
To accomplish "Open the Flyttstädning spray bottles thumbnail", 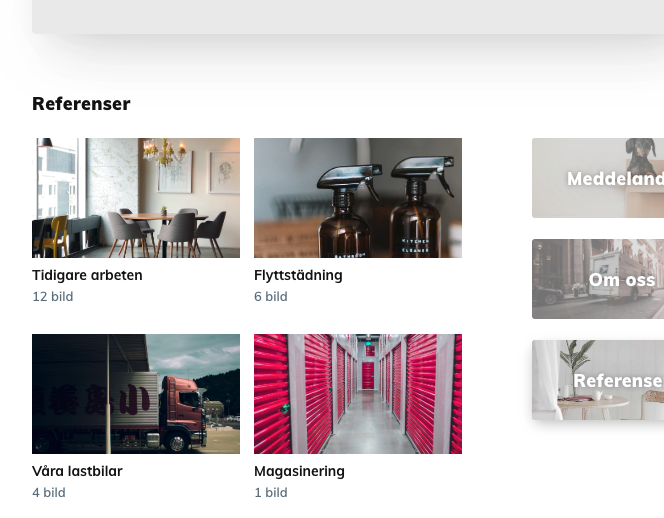I will 358,198.
